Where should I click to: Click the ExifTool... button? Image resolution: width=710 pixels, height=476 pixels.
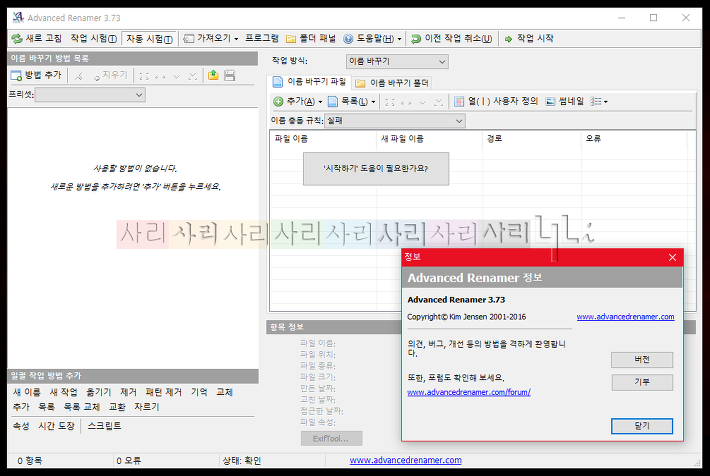331,438
